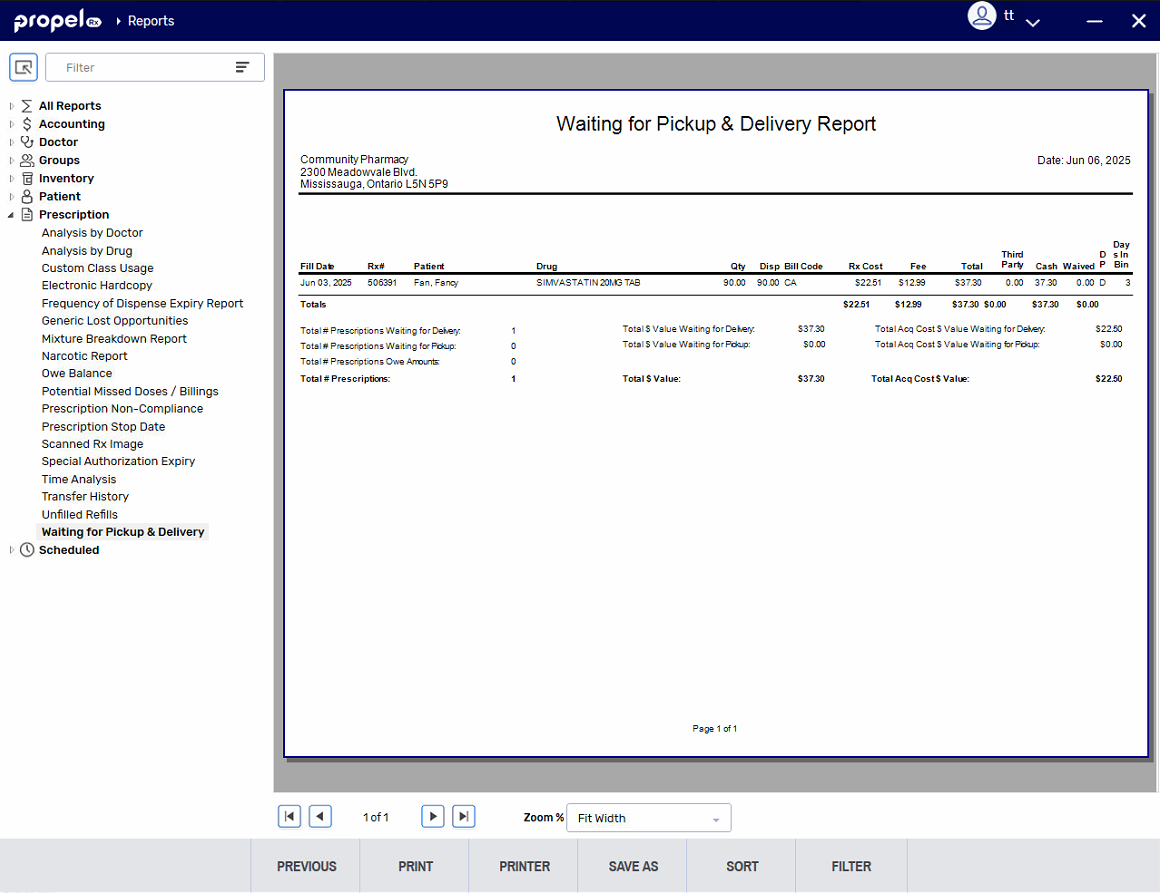Viewport: 1160px width, 893px height.
Task: Expand the Patient tree node
Action: point(11,196)
